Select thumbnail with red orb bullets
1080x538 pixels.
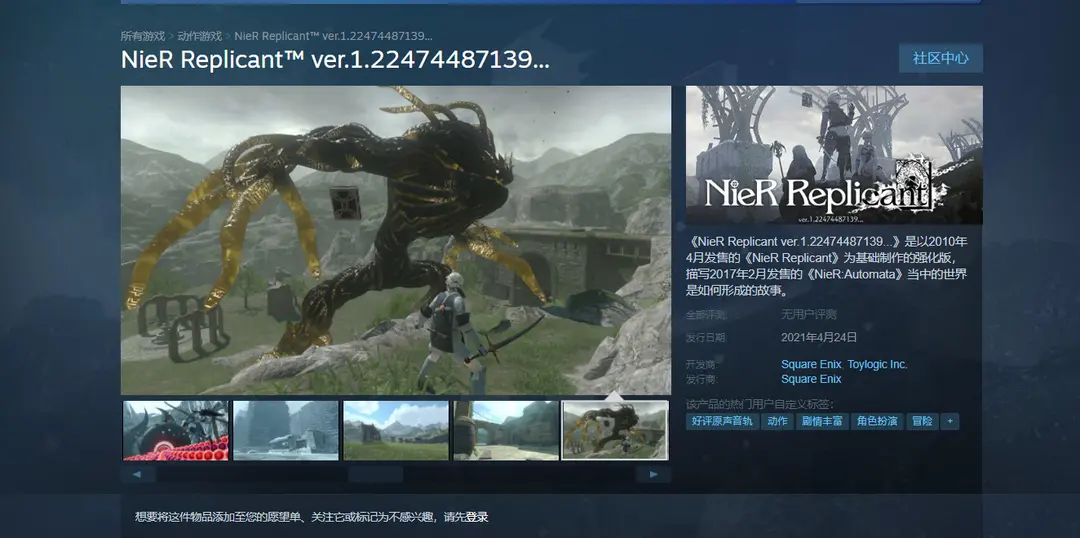click(x=176, y=431)
